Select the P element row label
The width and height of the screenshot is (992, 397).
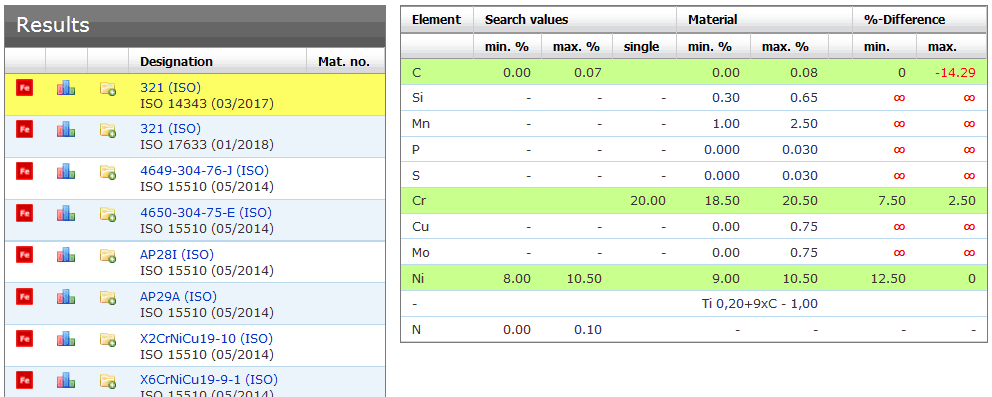[x=416, y=150]
